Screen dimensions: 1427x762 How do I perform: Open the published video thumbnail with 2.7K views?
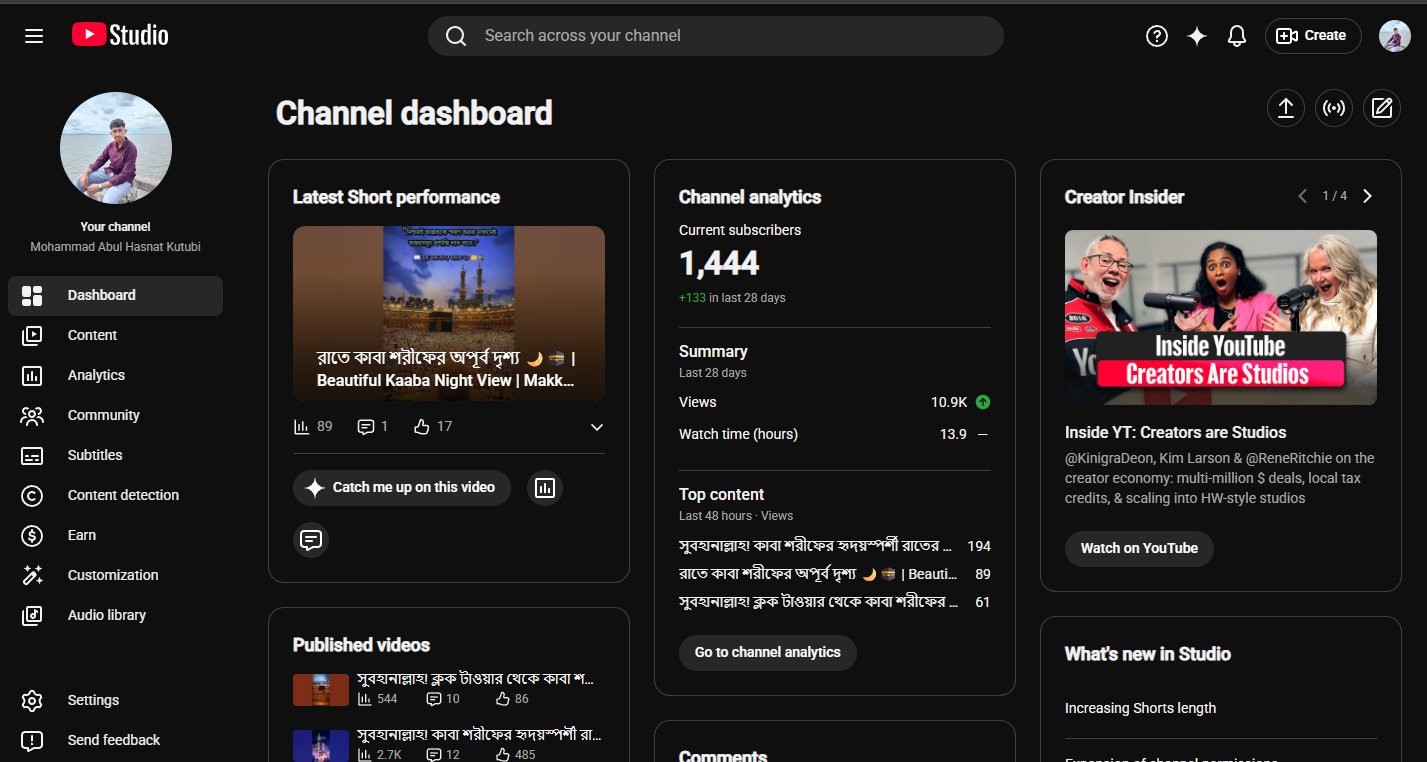[x=321, y=746]
